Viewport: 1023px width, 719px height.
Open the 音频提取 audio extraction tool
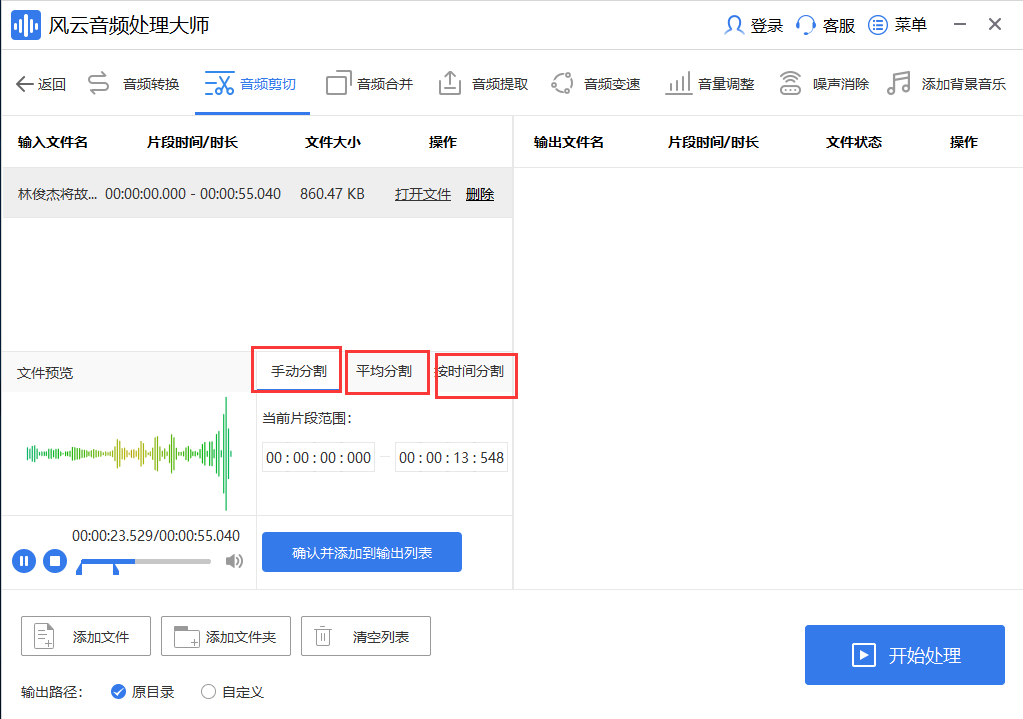coord(483,84)
